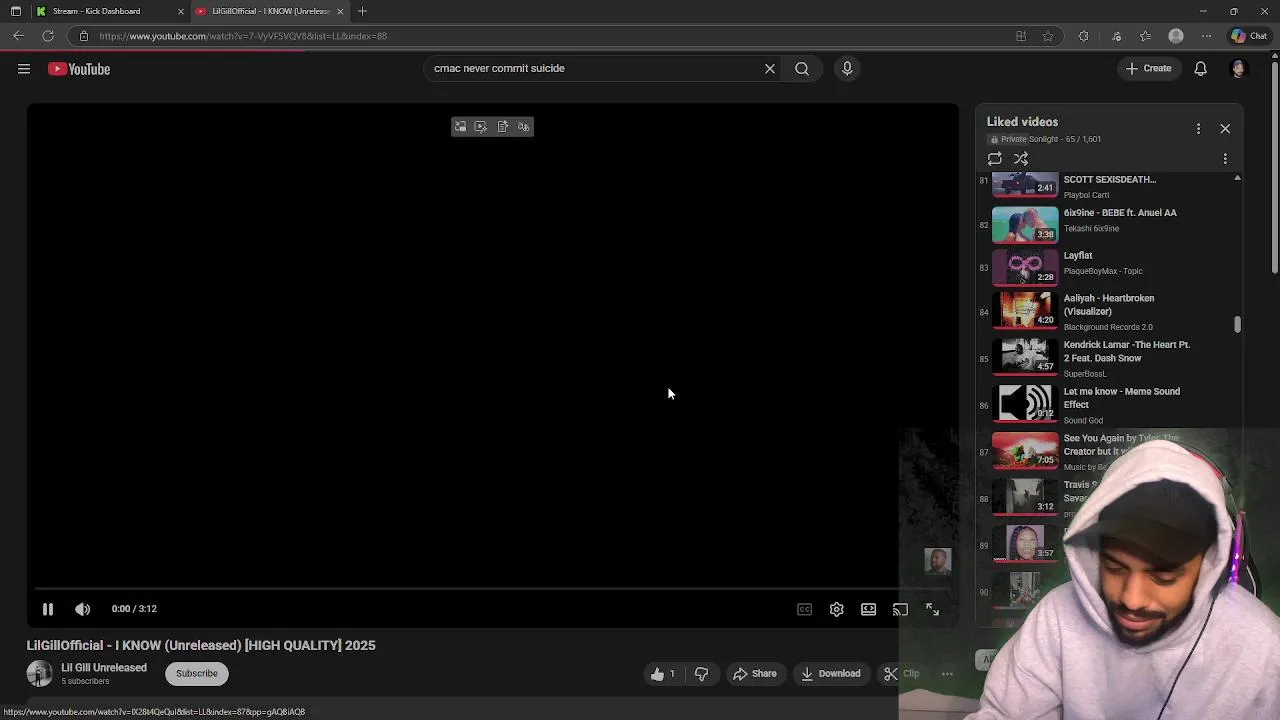The width and height of the screenshot is (1280, 720).
Task: Start voice search with microphone
Action: click(x=847, y=69)
